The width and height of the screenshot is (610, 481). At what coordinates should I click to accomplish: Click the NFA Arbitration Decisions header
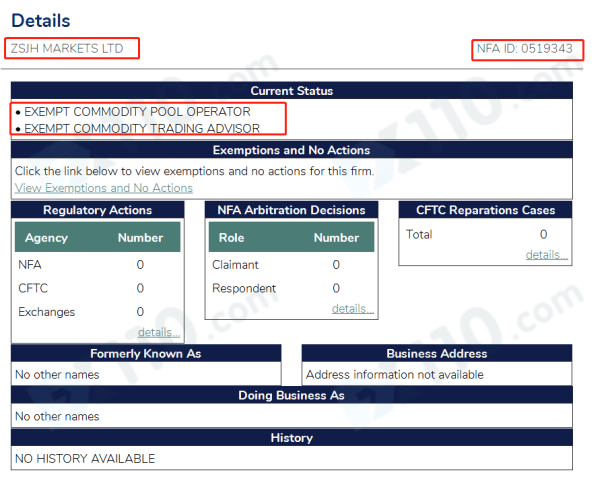tap(291, 210)
